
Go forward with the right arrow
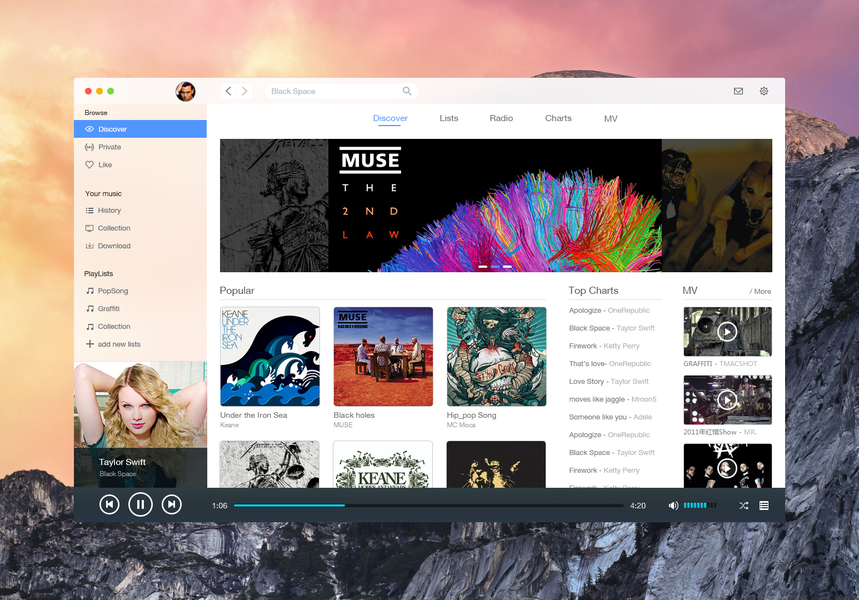tap(244, 91)
